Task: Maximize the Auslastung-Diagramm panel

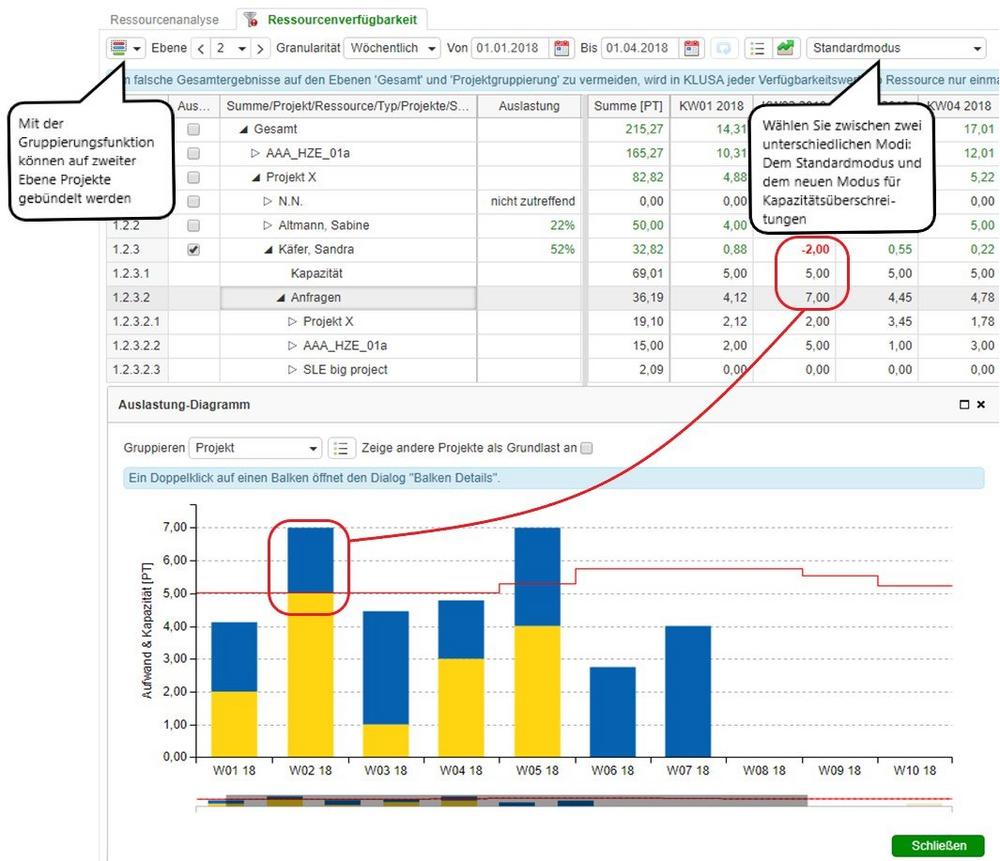Action: click(x=964, y=405)
